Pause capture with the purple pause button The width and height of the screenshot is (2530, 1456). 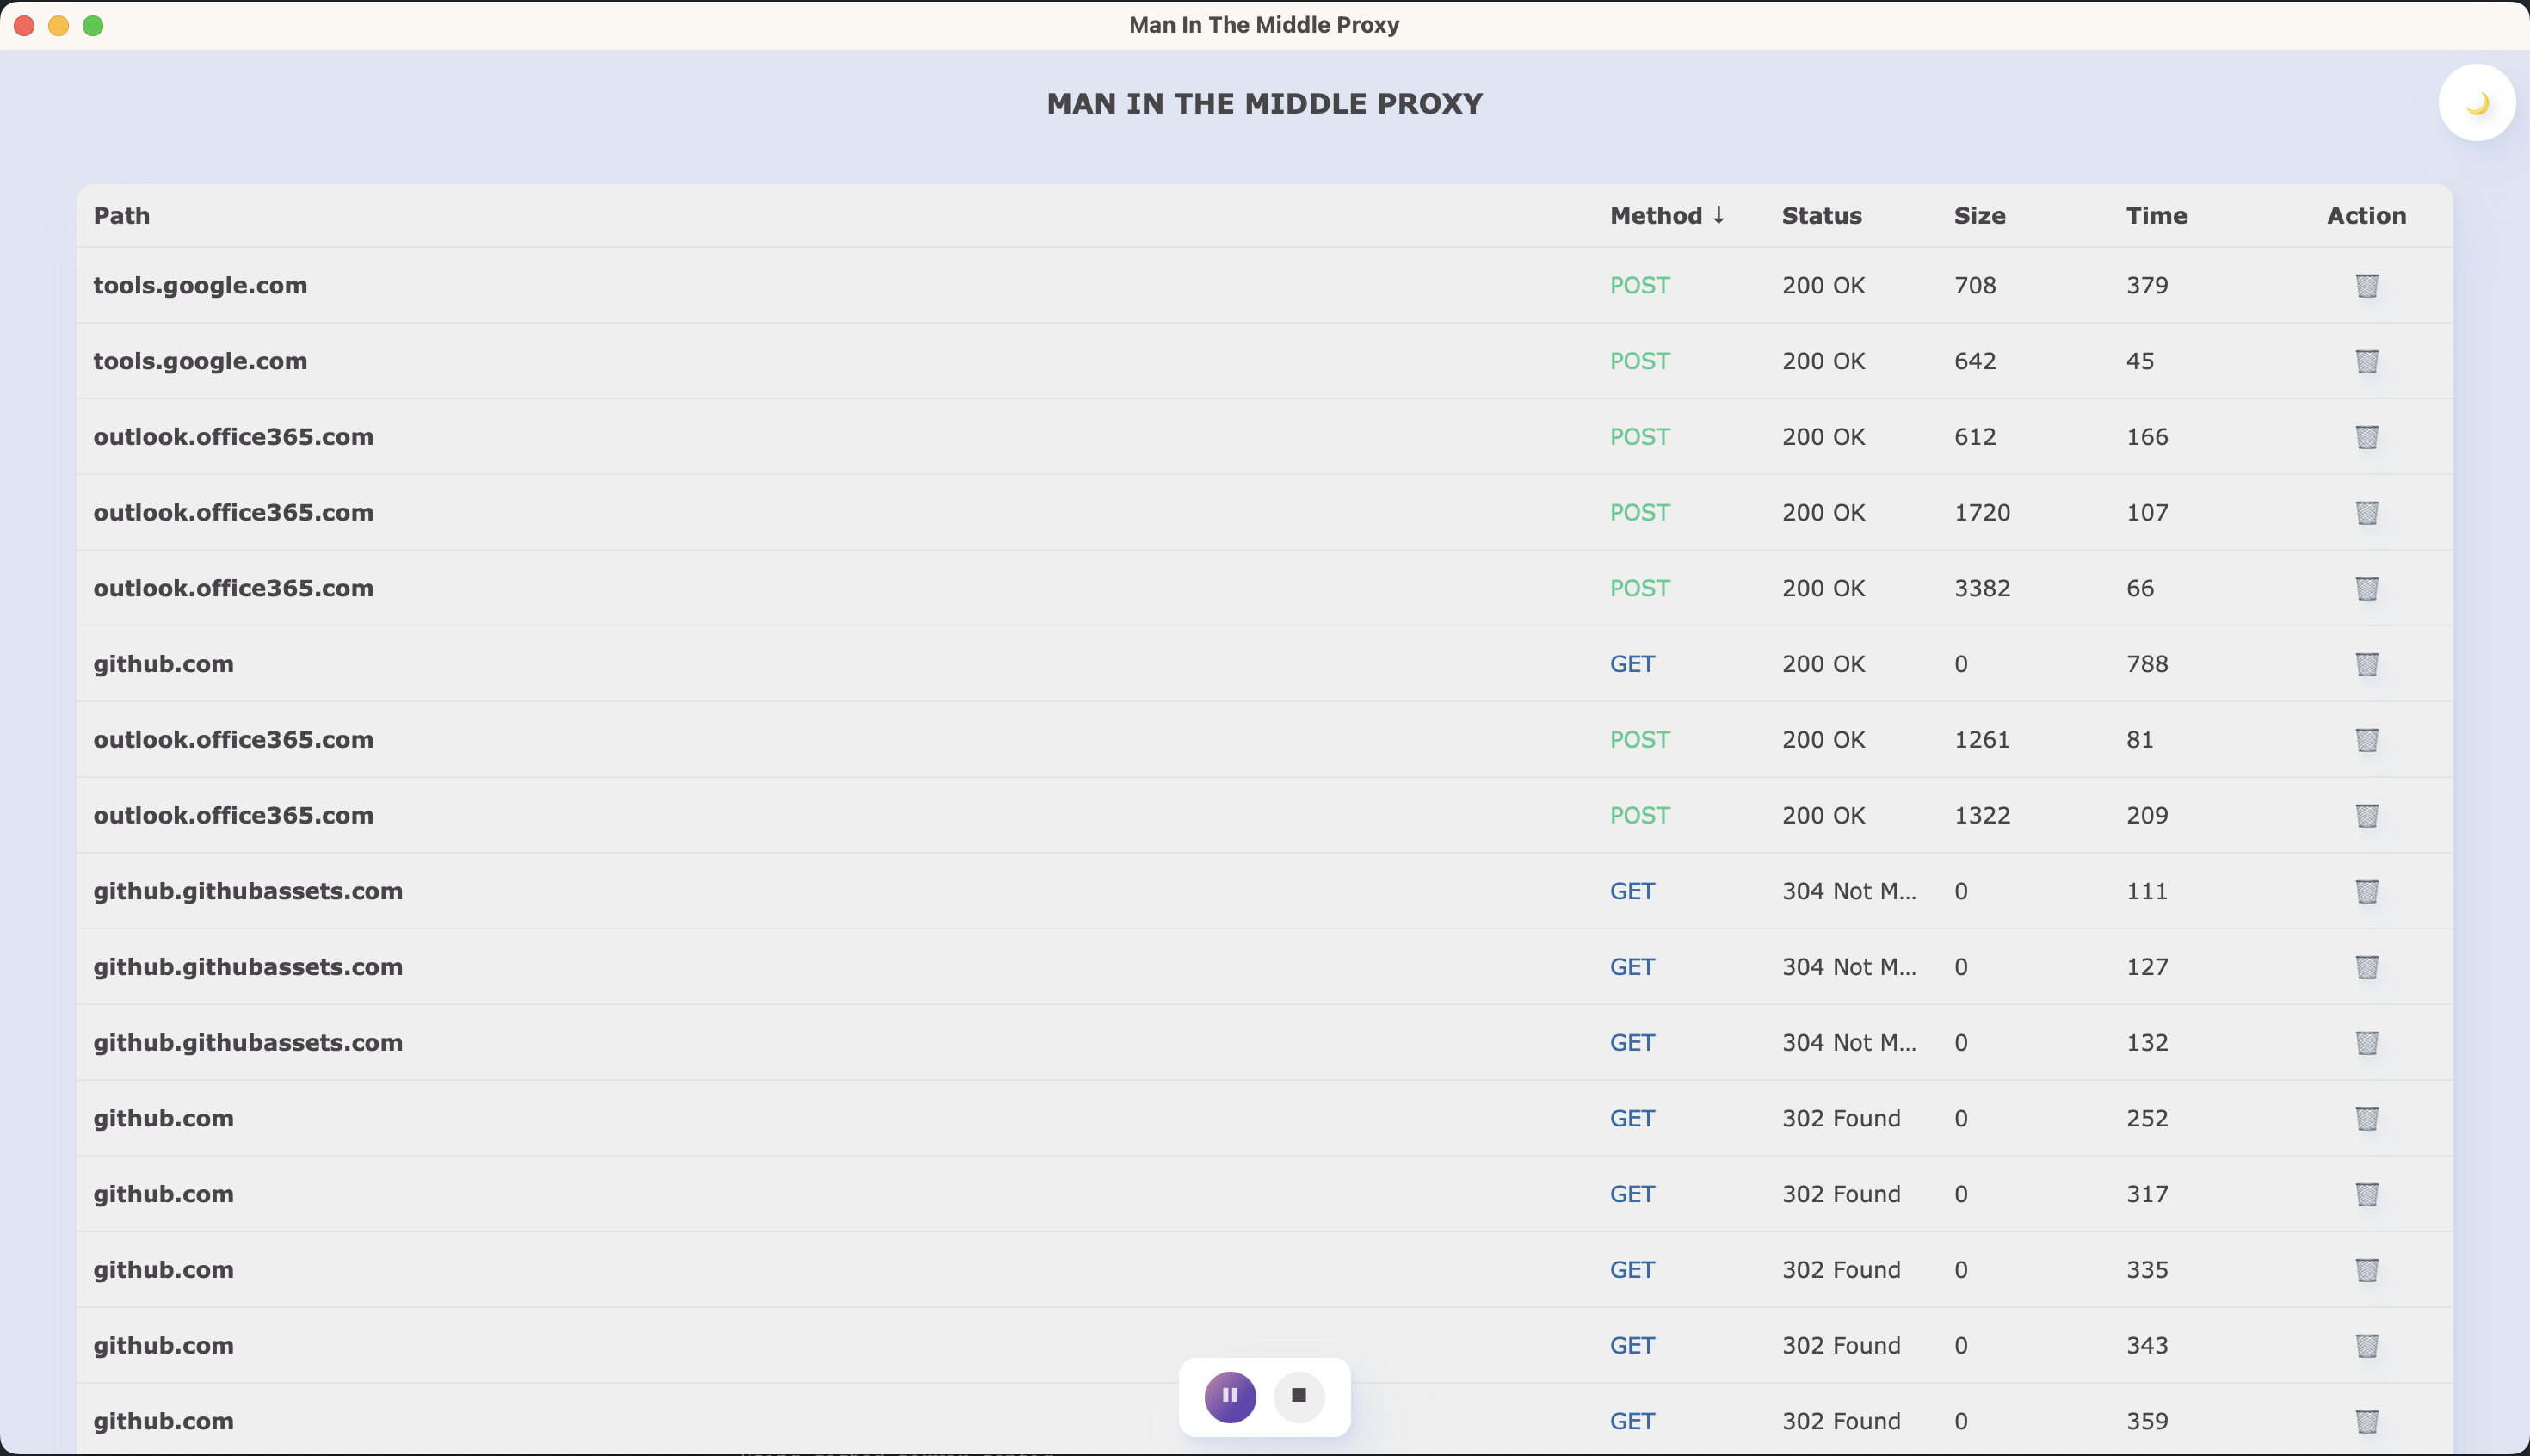pyautogui.click(x=1229, y=1396)
